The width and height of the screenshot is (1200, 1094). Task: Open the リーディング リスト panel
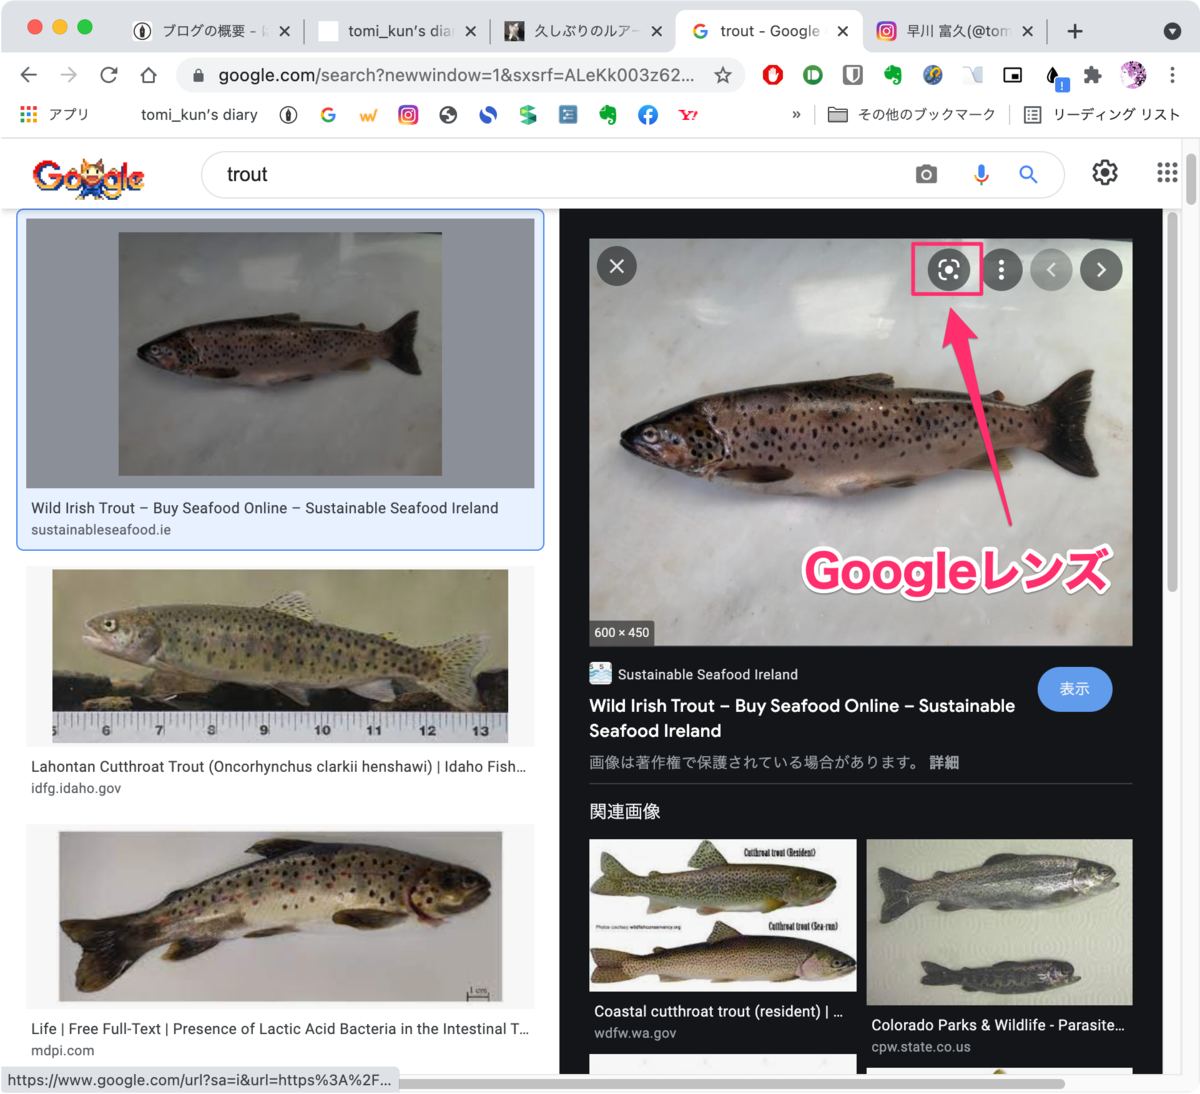point(1102,115)
